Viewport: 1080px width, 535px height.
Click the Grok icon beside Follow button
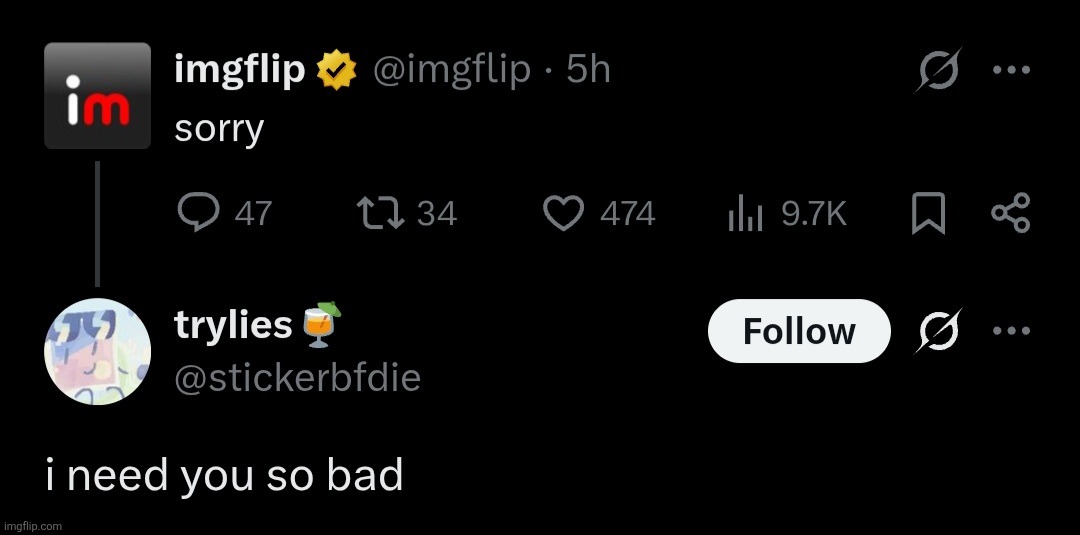click(938, 331)
